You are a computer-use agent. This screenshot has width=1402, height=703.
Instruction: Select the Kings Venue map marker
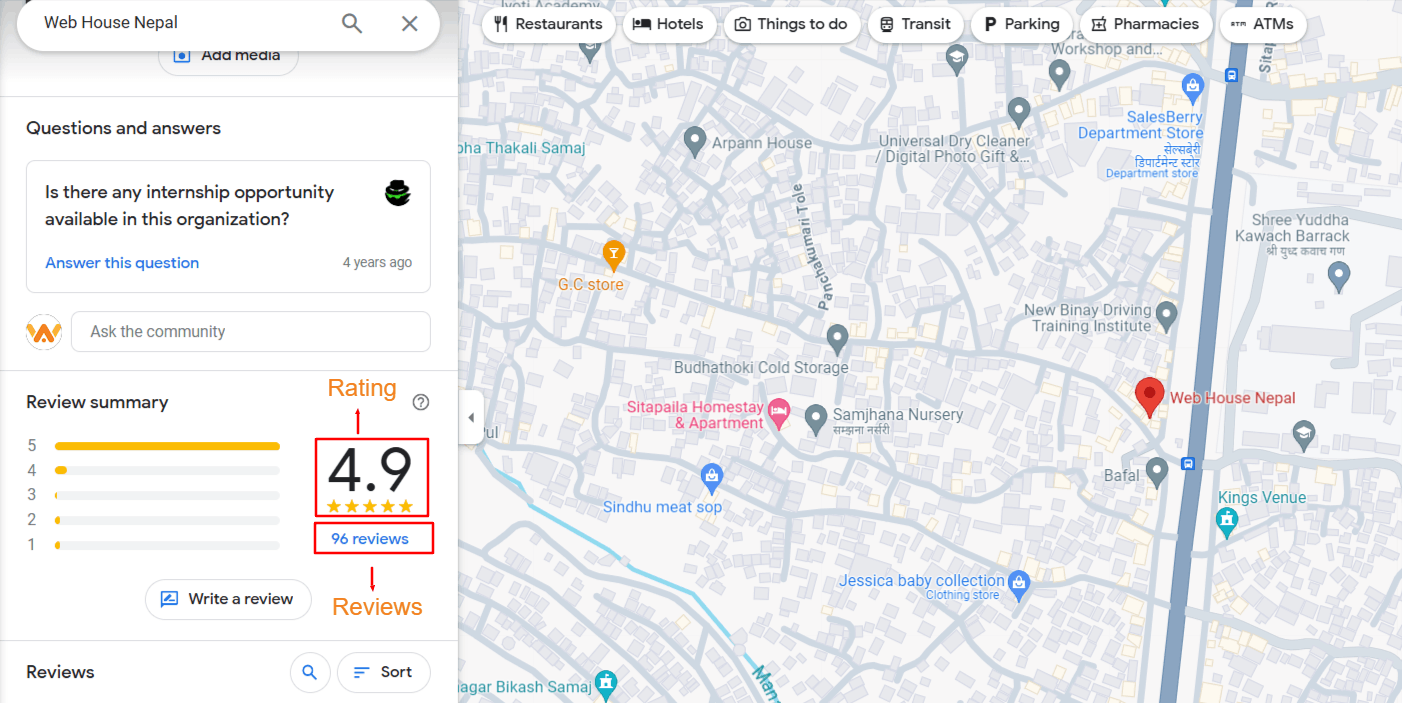click(x=1226, y=519)
